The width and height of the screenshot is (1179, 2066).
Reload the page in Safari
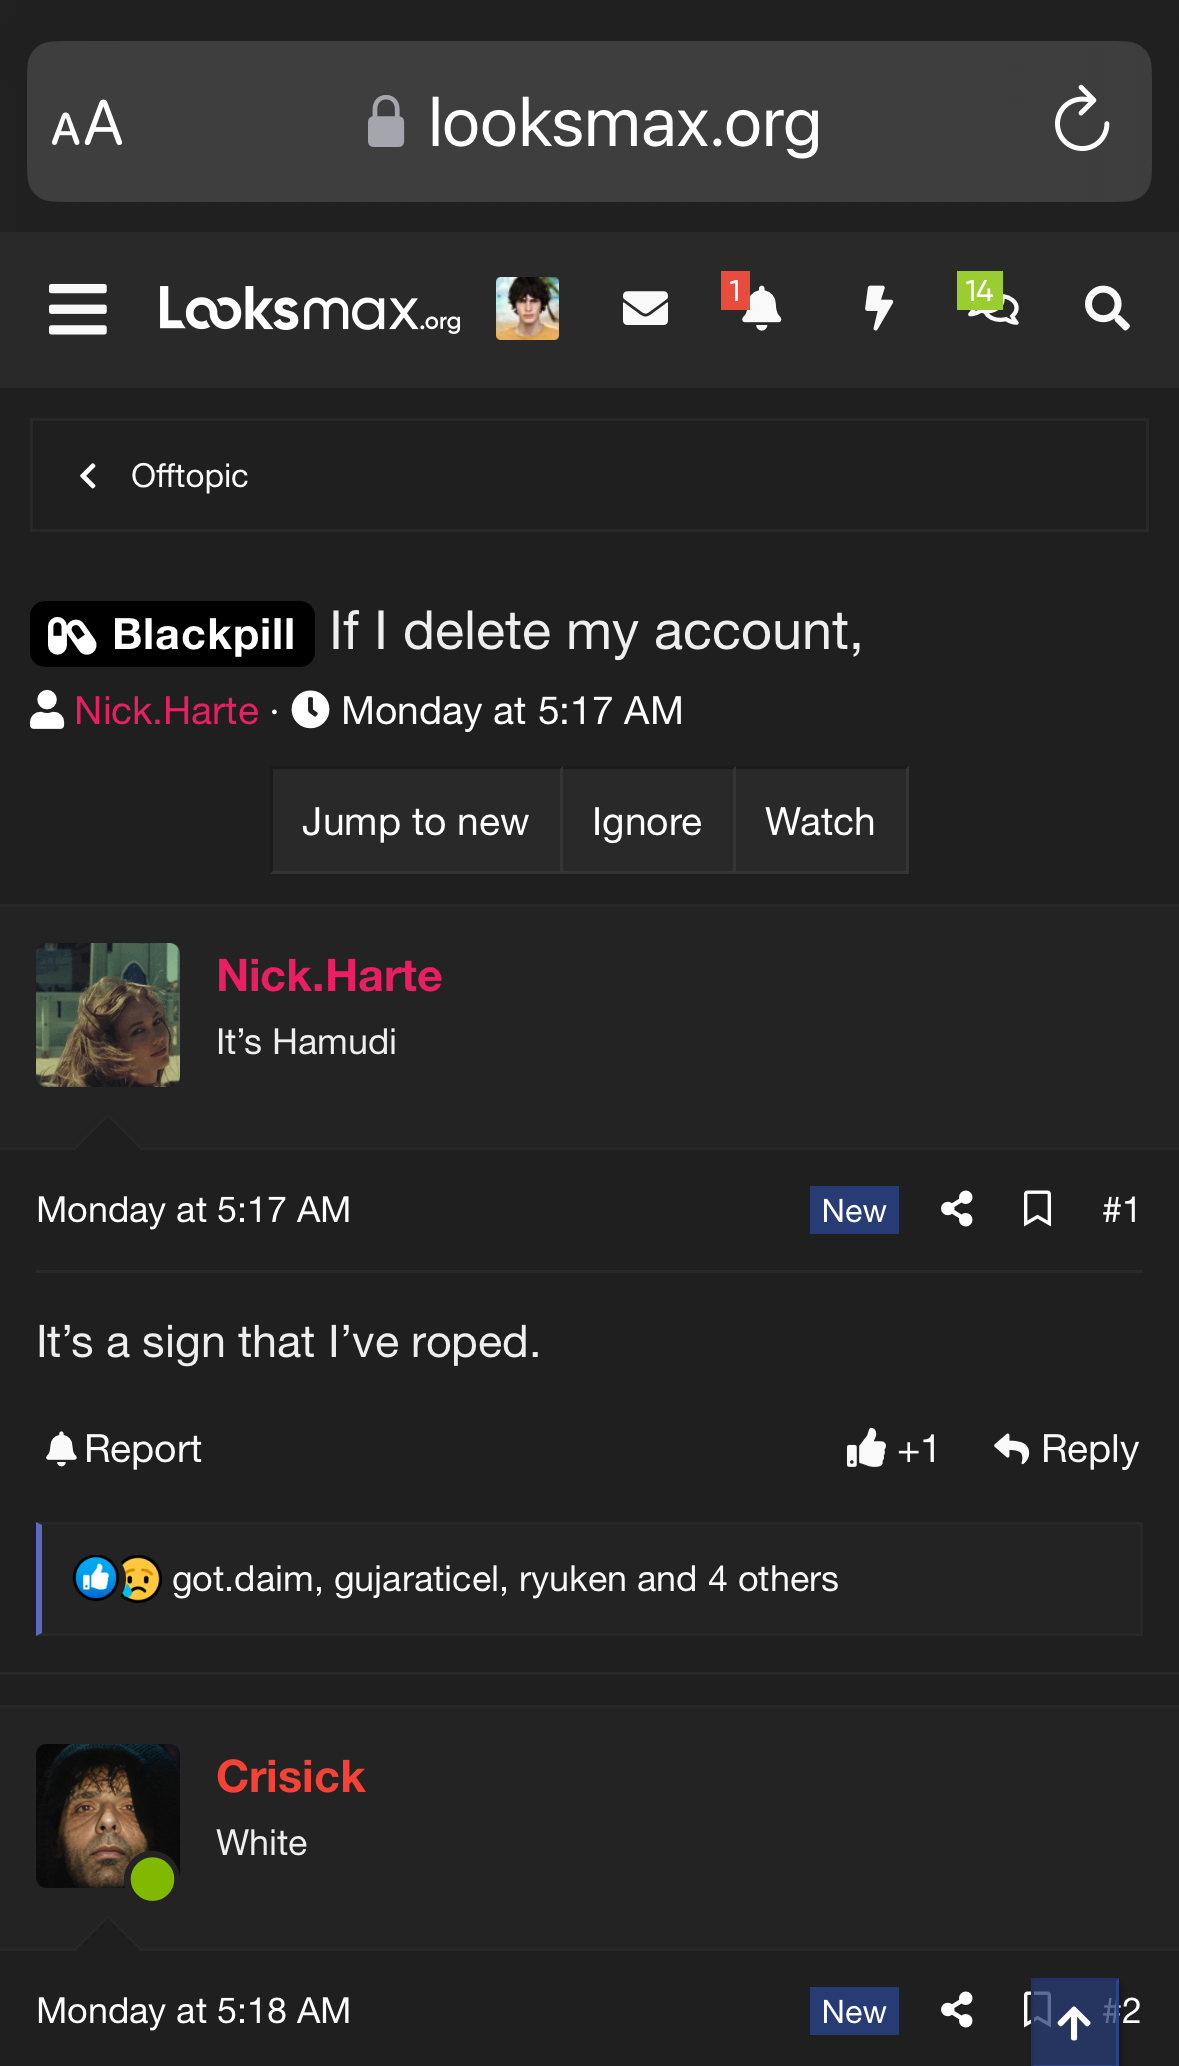(1082, 122)
